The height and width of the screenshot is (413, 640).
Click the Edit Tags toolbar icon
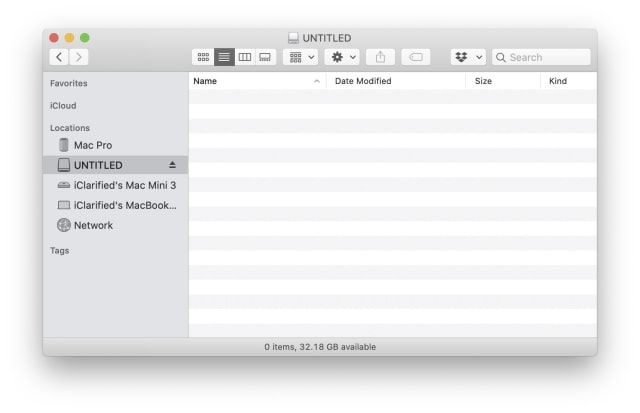416,57
